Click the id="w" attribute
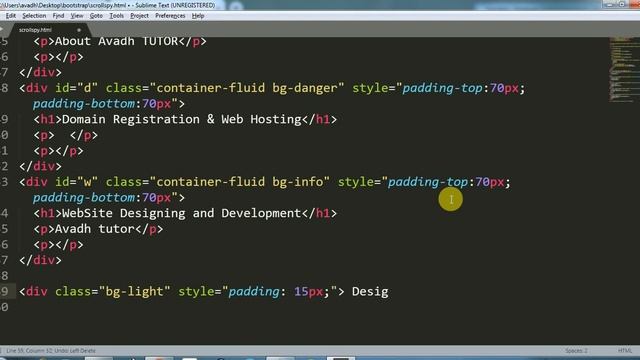 (76, 182)
